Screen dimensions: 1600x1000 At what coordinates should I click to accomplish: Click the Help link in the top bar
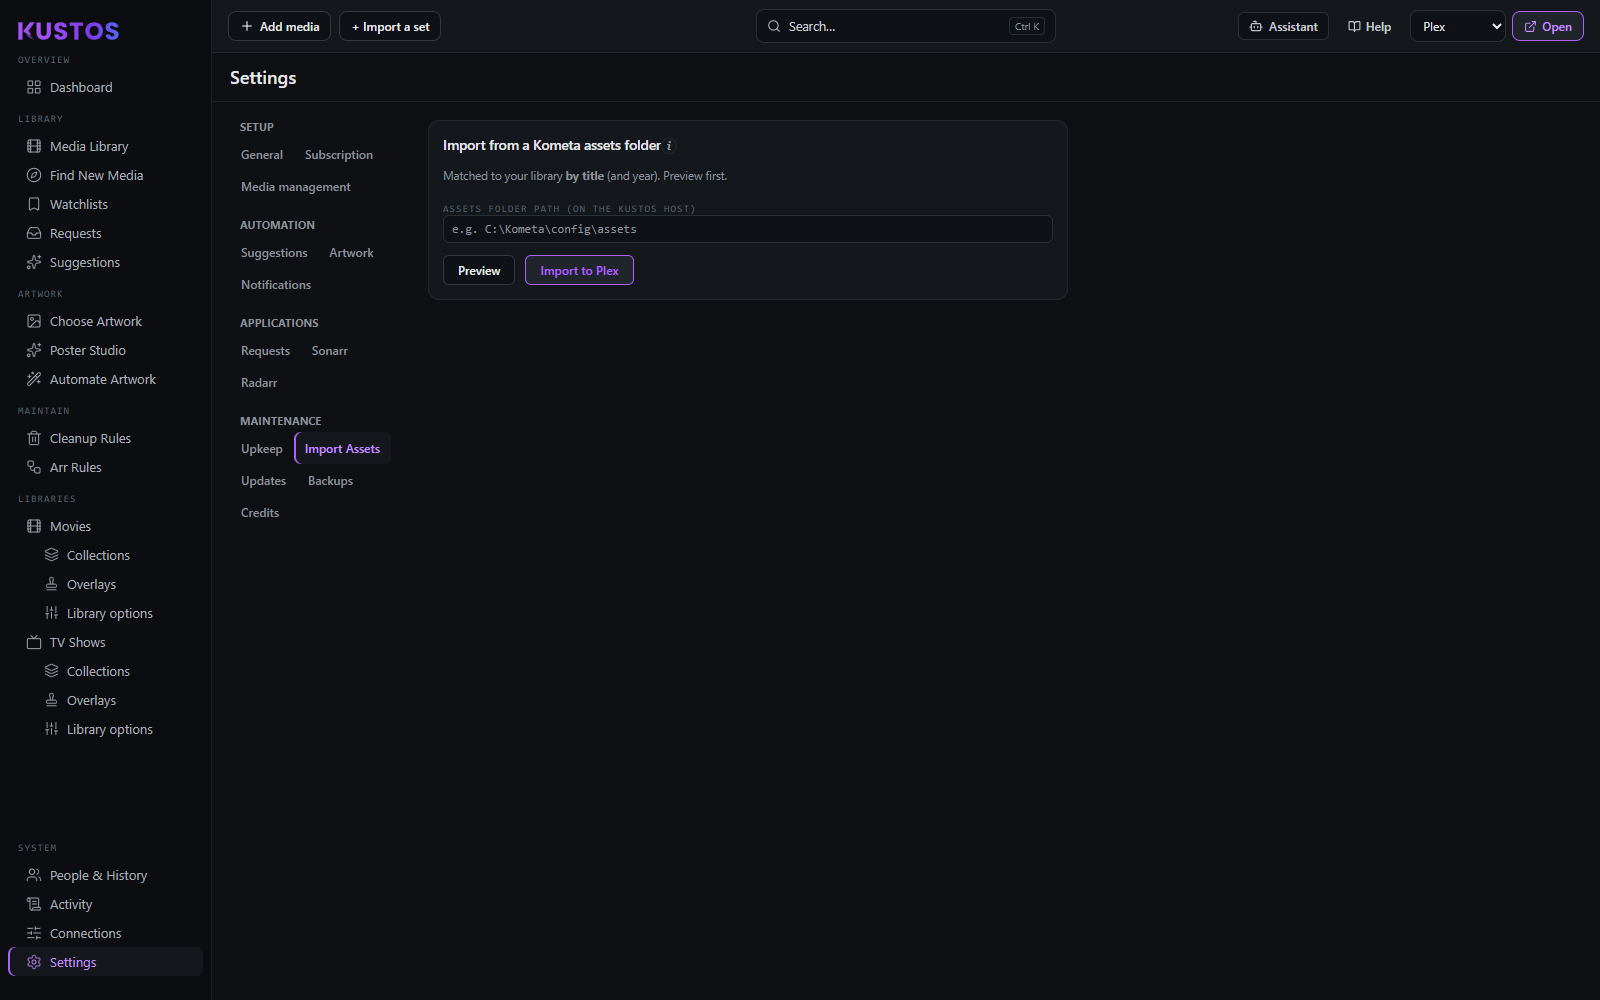coord(1369,26)
